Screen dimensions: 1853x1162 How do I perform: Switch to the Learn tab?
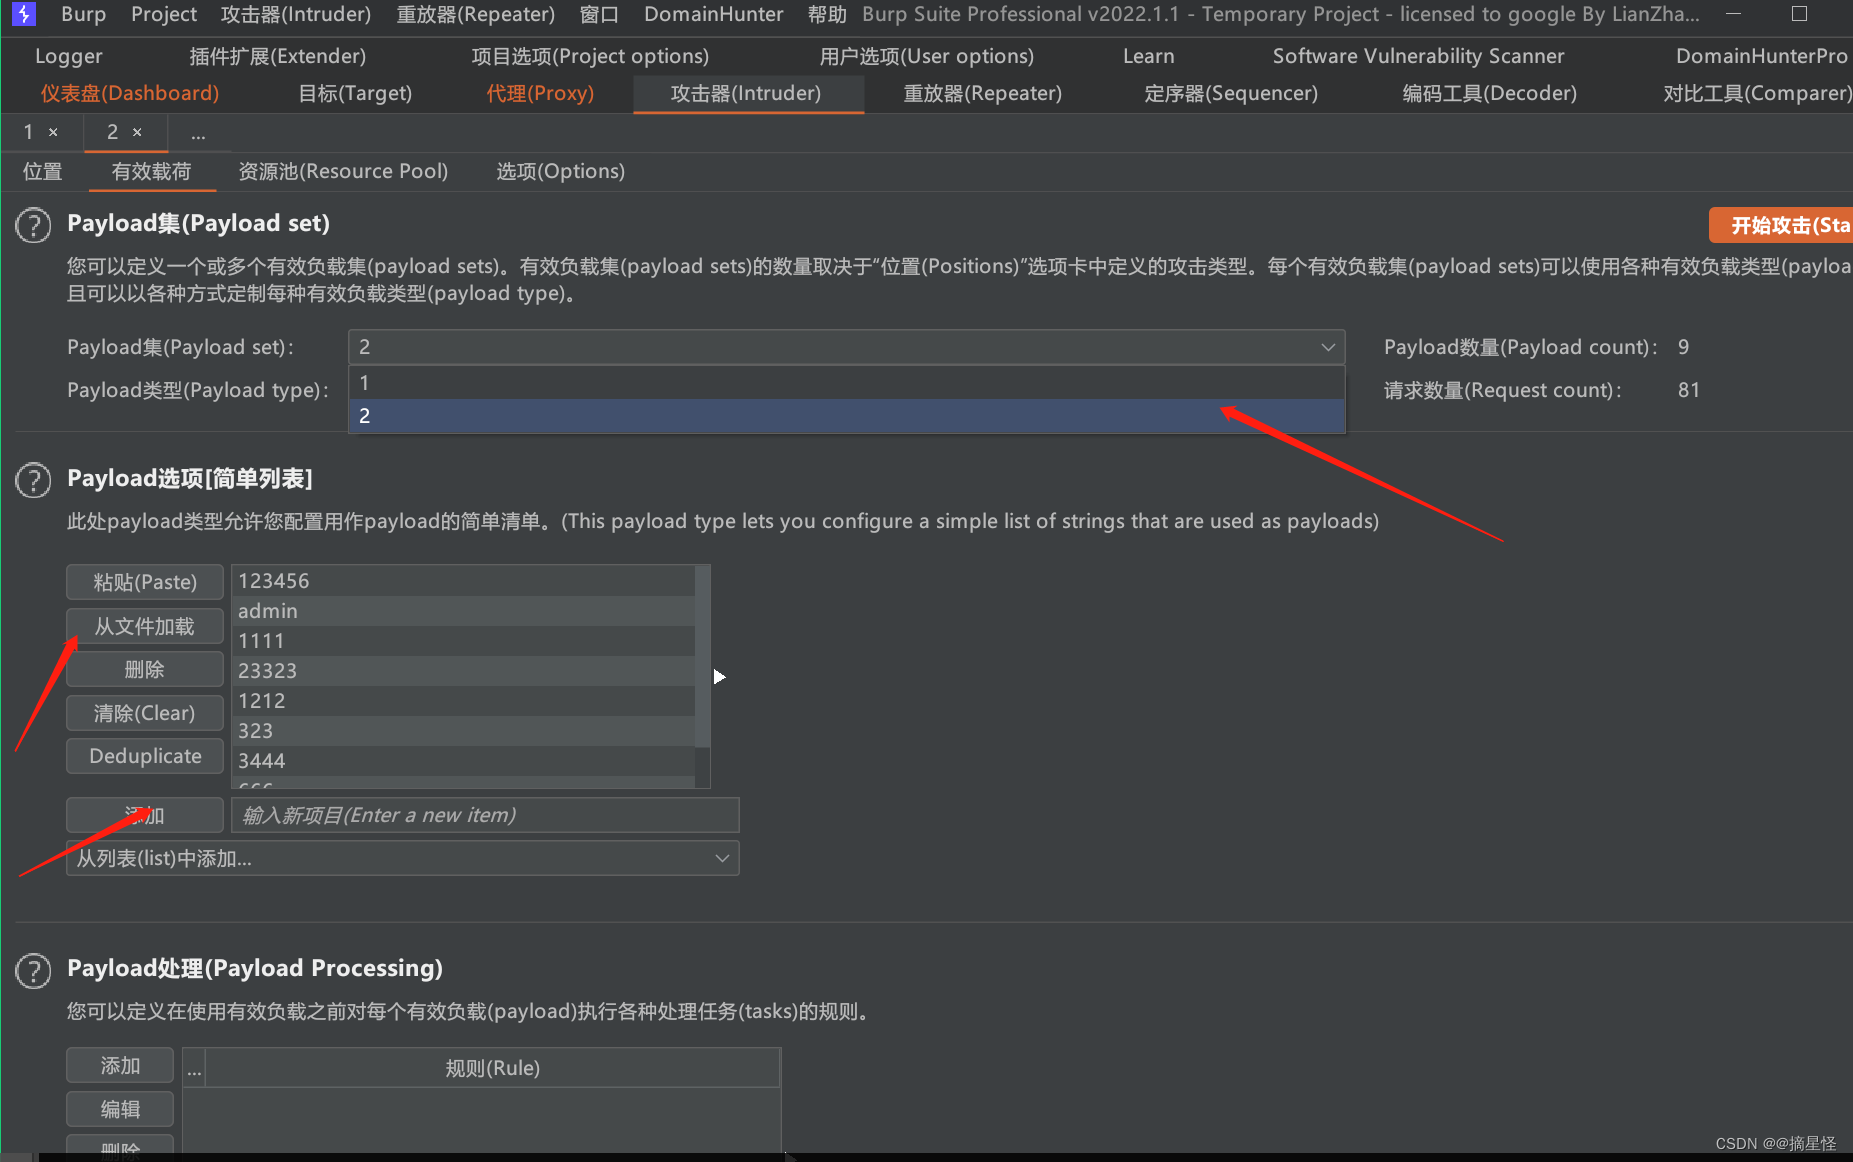[x=1148, y=56]
